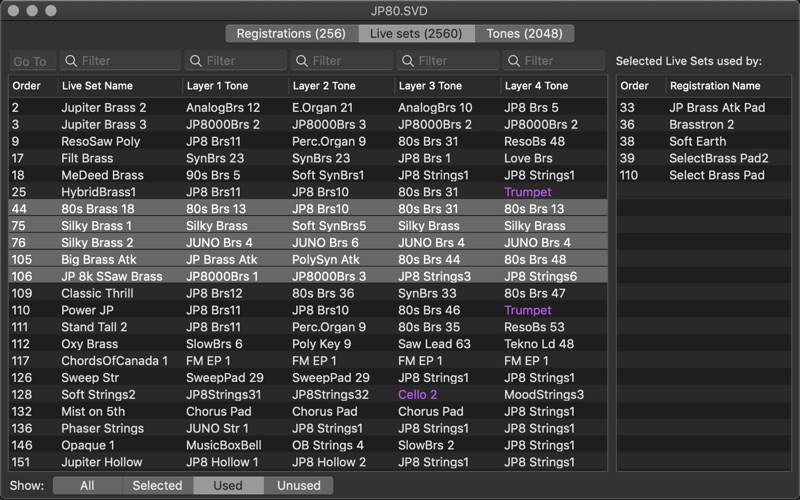
Task: Select the Classic Thrill live set
Action: coord(308,293)
